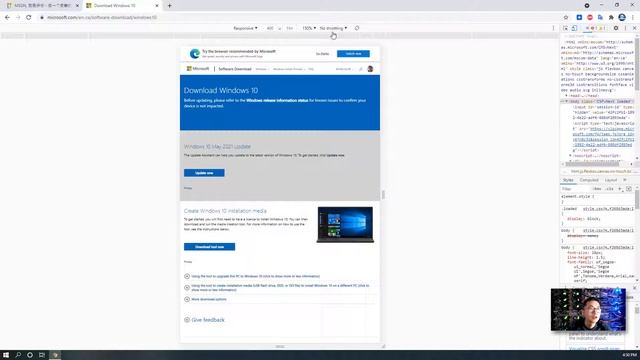Click the Edge browser logo in banner
This screenshot has width=640, height=360.
pos(195,53)
